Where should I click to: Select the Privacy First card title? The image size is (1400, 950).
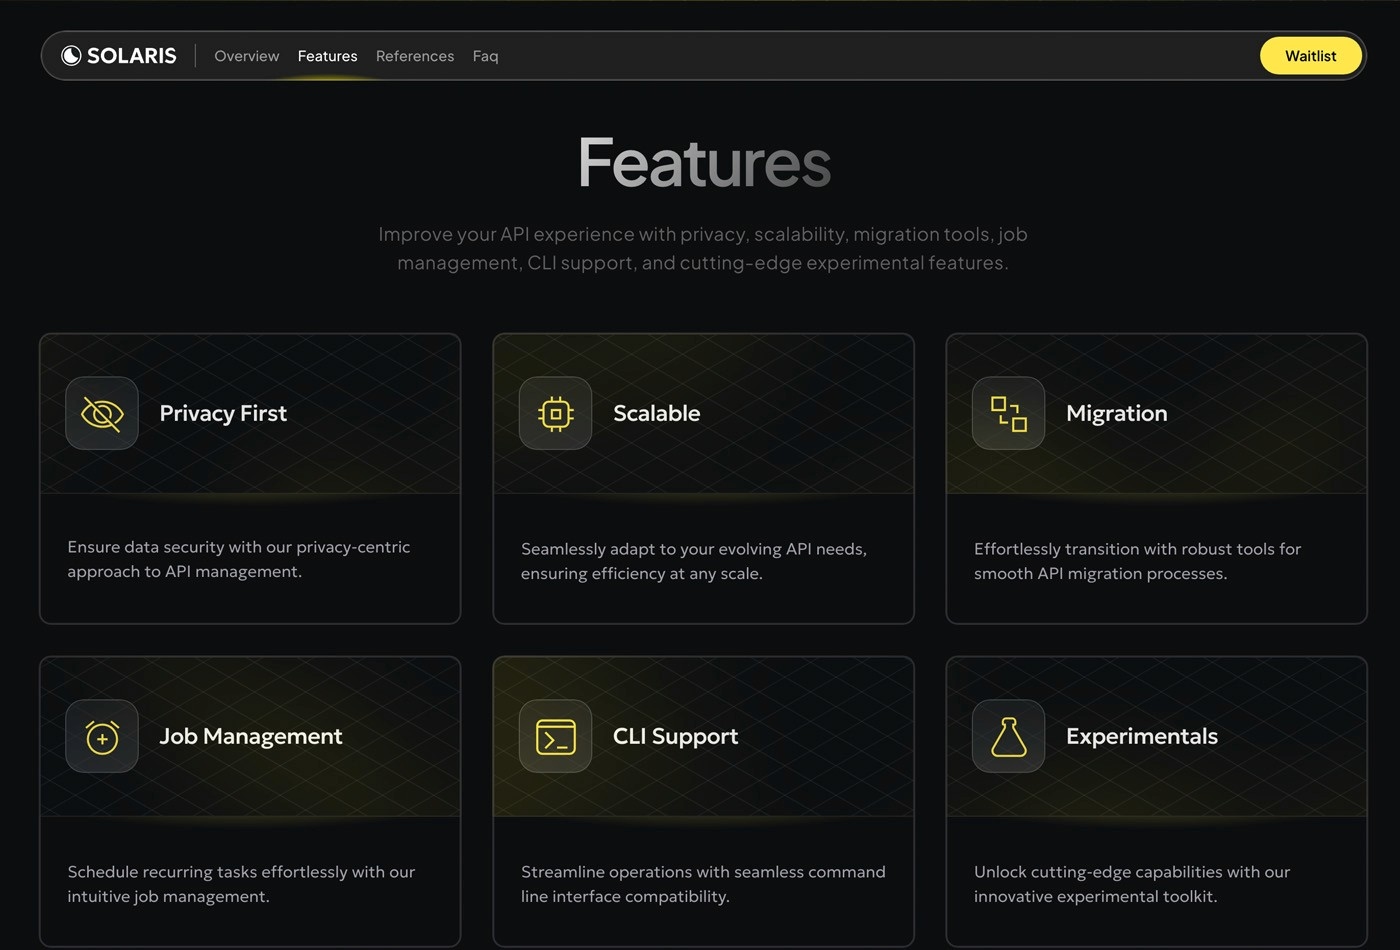[223, 413]
